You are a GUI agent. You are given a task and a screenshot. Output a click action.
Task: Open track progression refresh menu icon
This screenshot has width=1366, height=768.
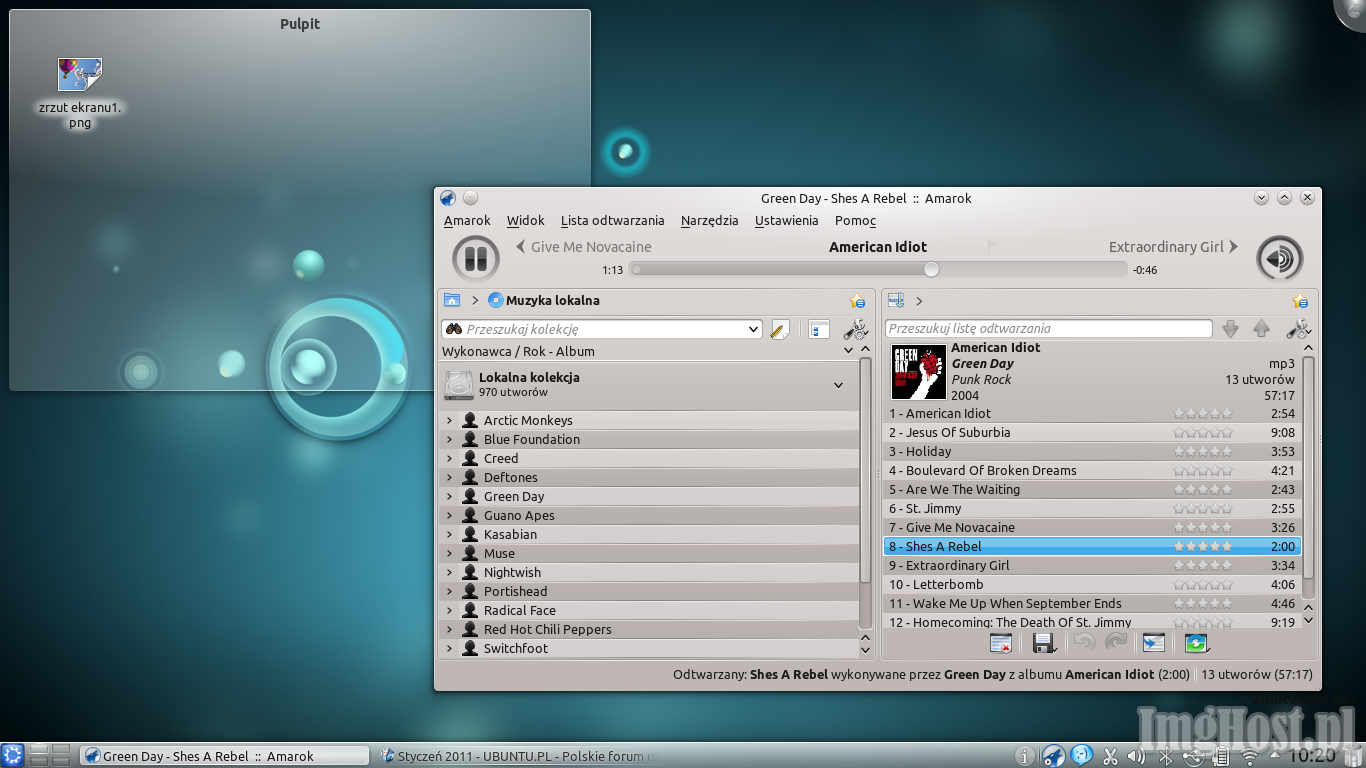click(1197, 643)
